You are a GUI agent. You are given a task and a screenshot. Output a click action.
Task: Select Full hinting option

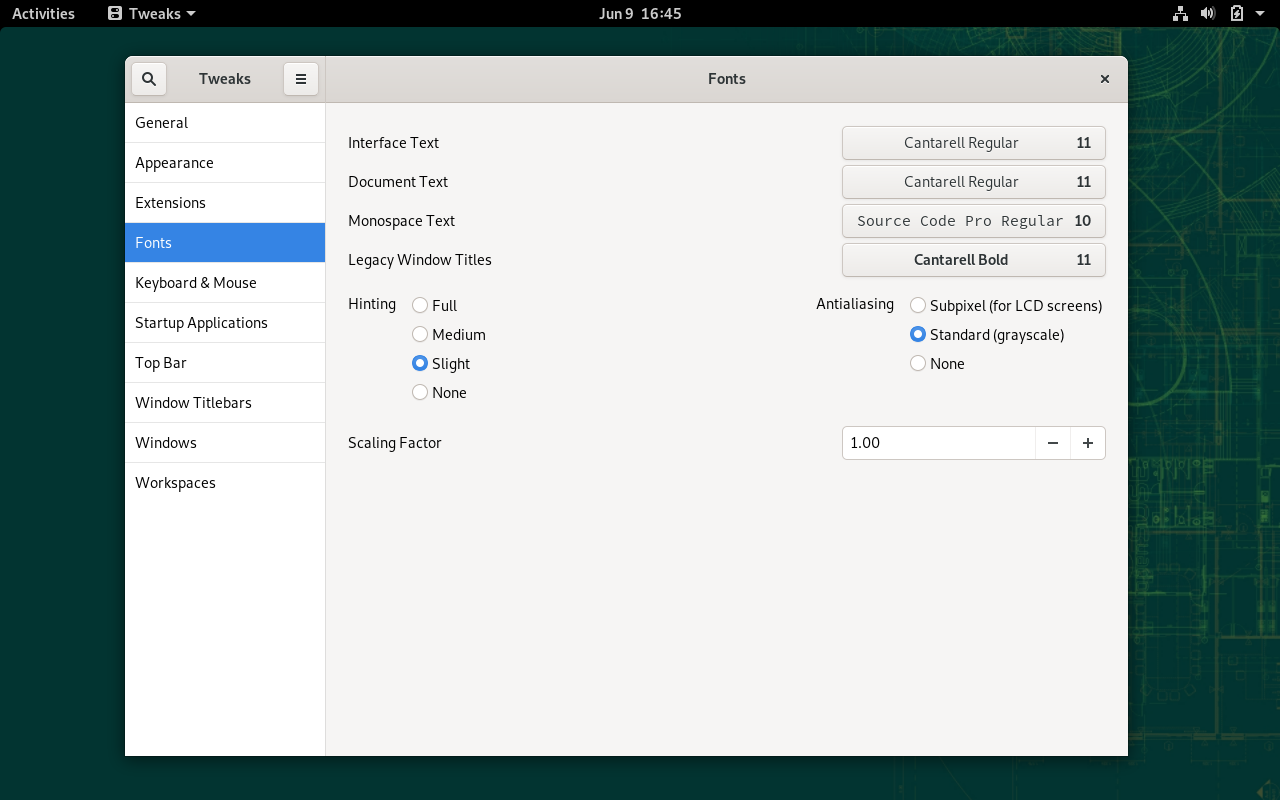click(420, 306)
